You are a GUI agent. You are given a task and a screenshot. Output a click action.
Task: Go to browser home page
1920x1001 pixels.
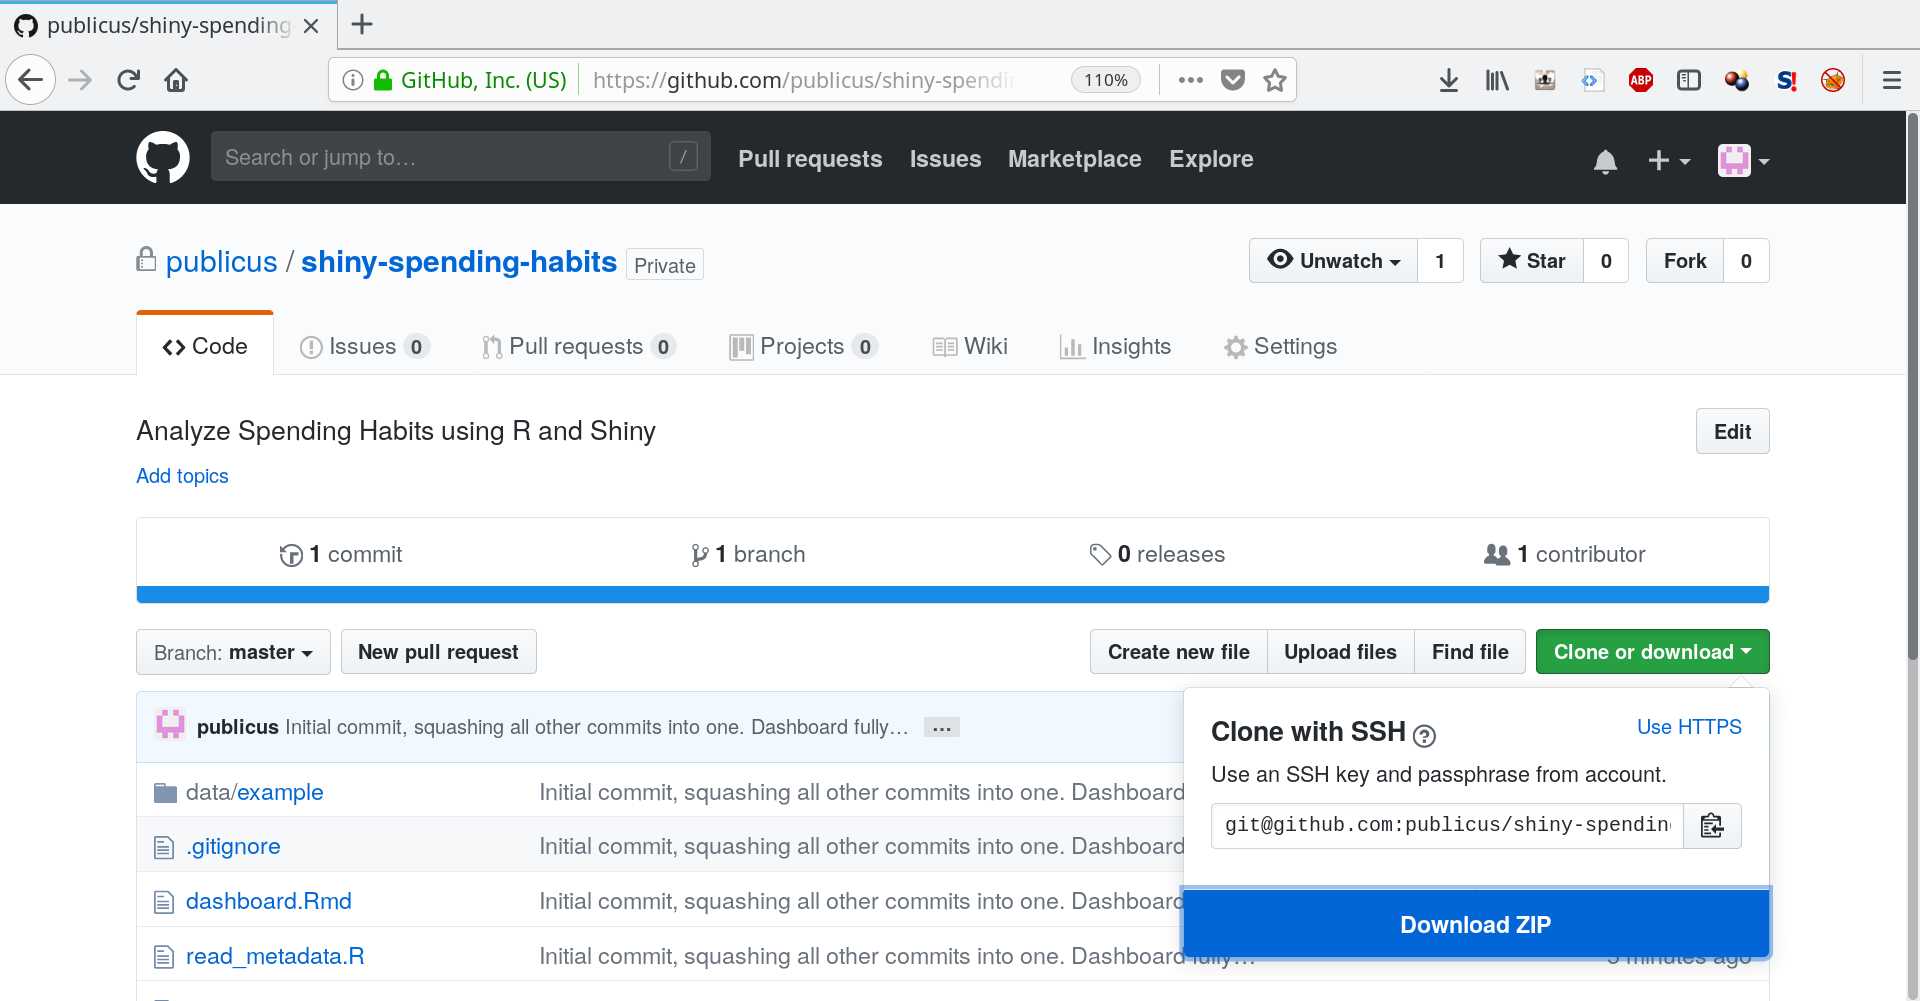176,80
